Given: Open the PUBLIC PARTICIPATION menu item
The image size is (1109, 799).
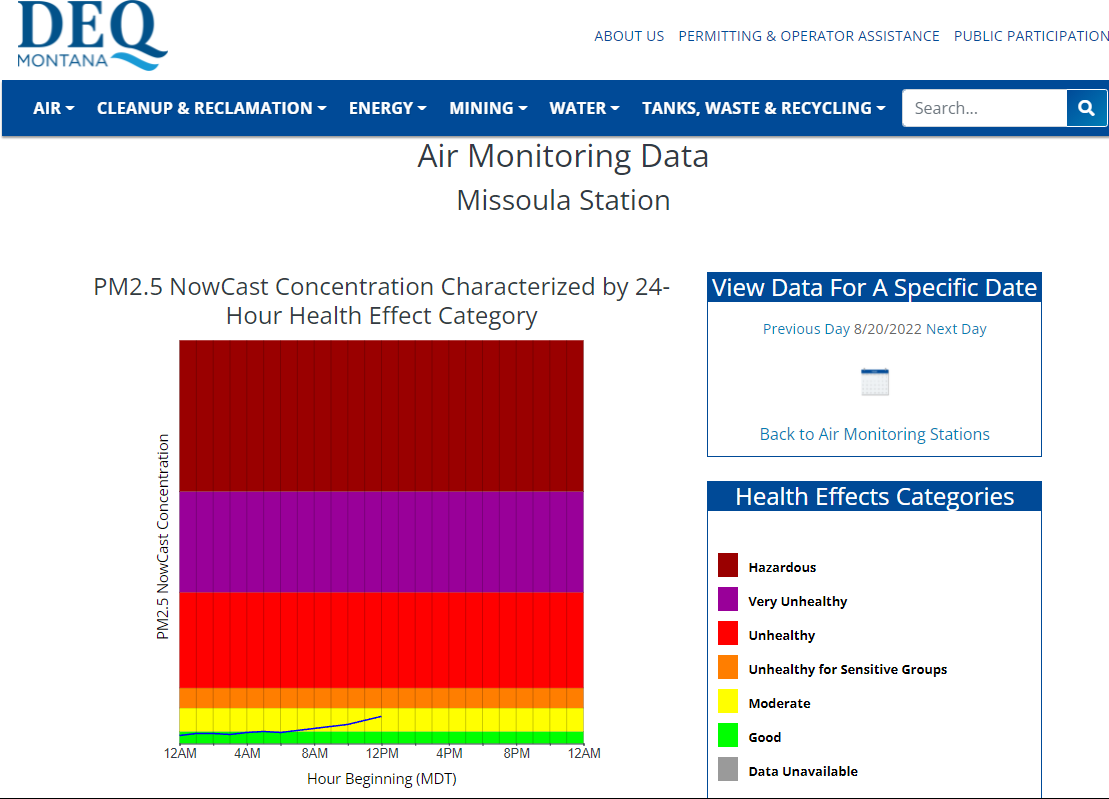Looking at the screenshot, I should coord(1031,36).
